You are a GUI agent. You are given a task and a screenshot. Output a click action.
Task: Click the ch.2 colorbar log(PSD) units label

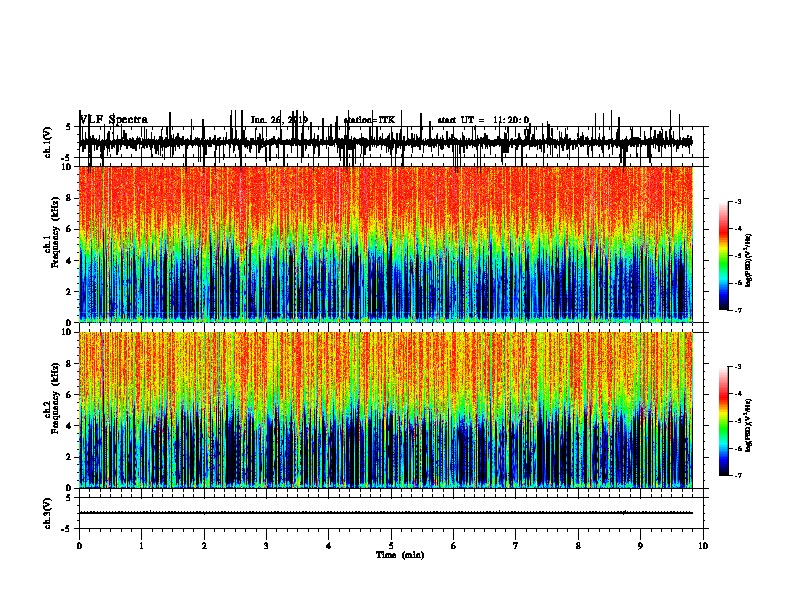pyautogui.click(x=748, y=426)
